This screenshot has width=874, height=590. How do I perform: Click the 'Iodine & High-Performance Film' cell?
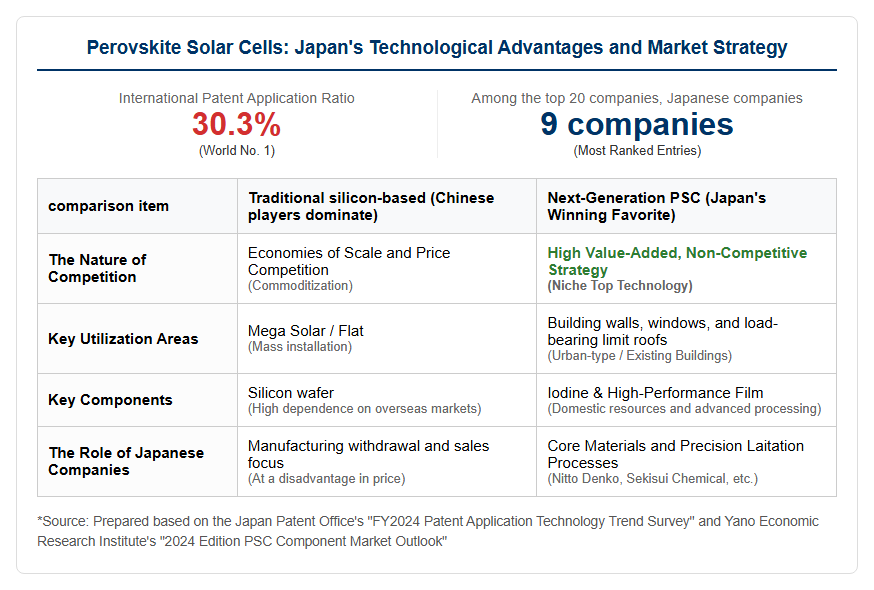(x=686, y=400)
